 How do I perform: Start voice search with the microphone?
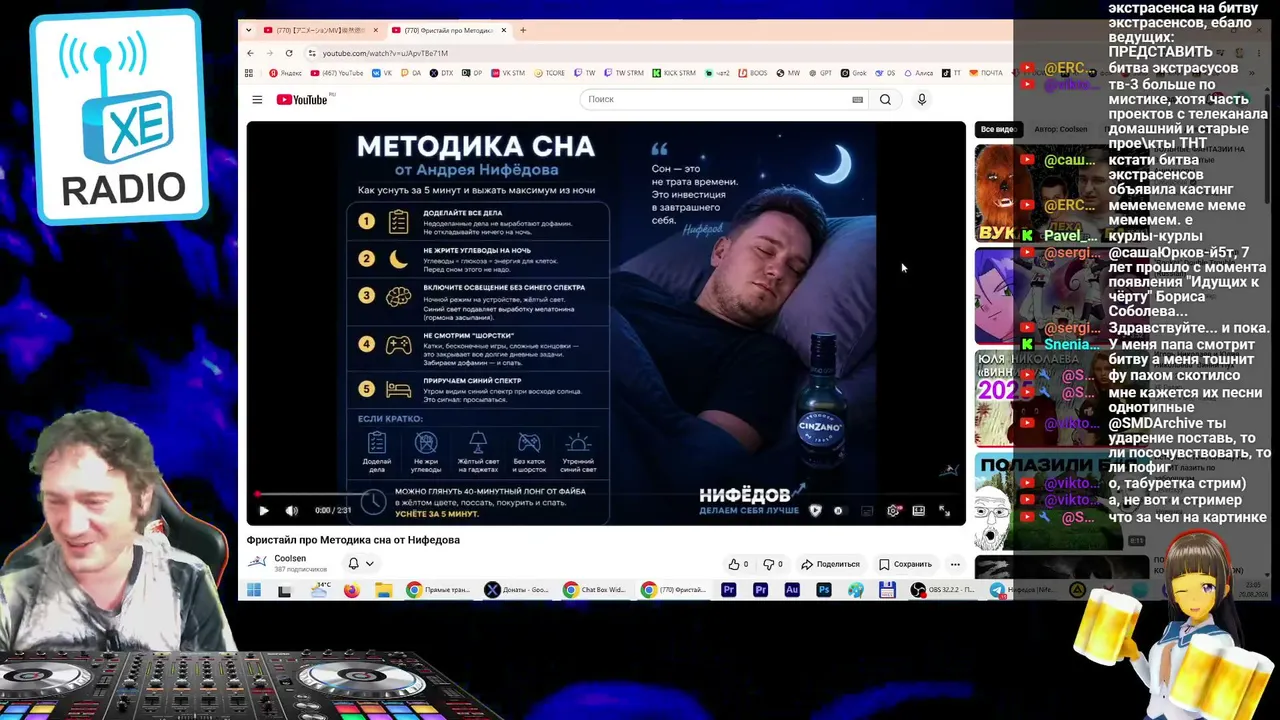tap(922, 99)
